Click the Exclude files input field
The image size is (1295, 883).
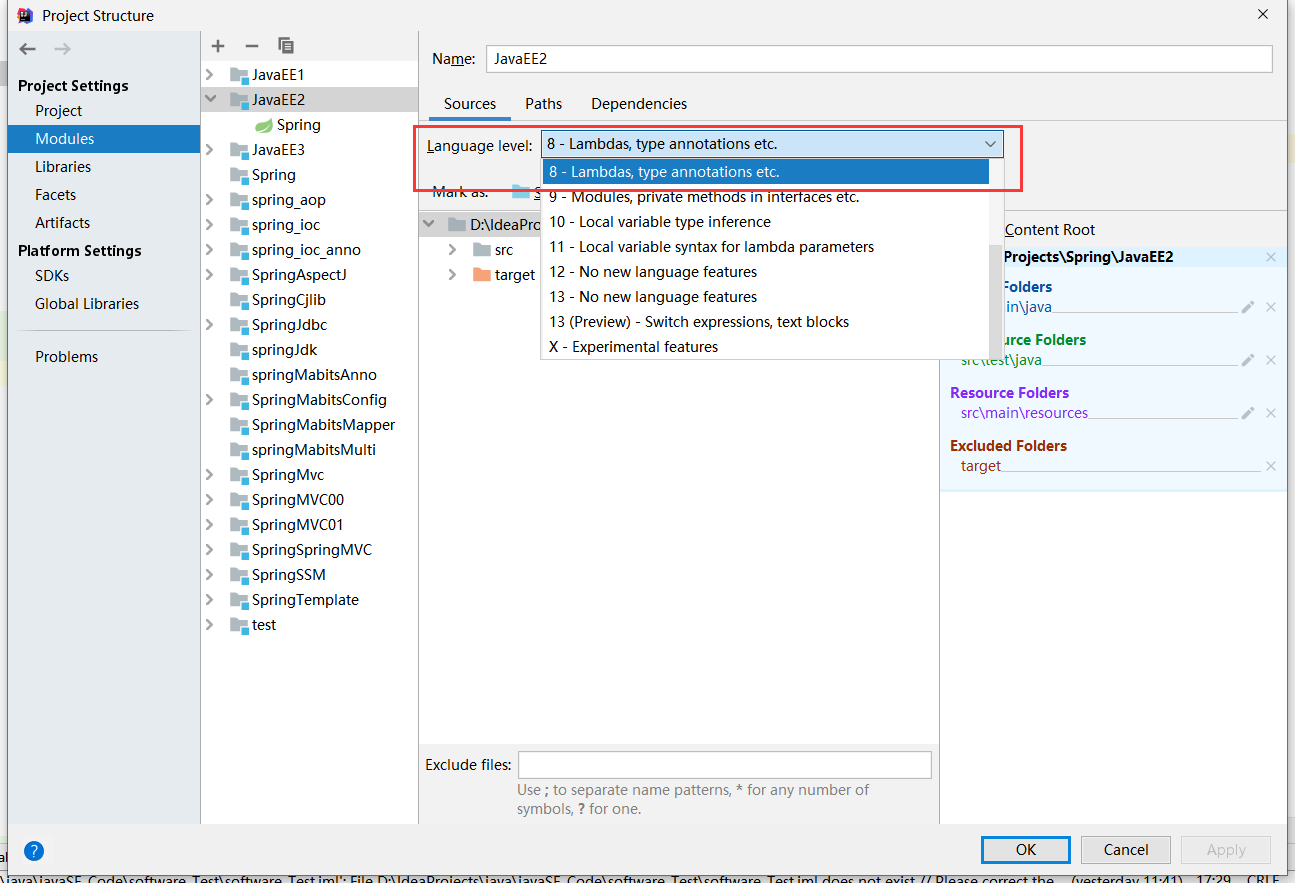coord(724,765)
